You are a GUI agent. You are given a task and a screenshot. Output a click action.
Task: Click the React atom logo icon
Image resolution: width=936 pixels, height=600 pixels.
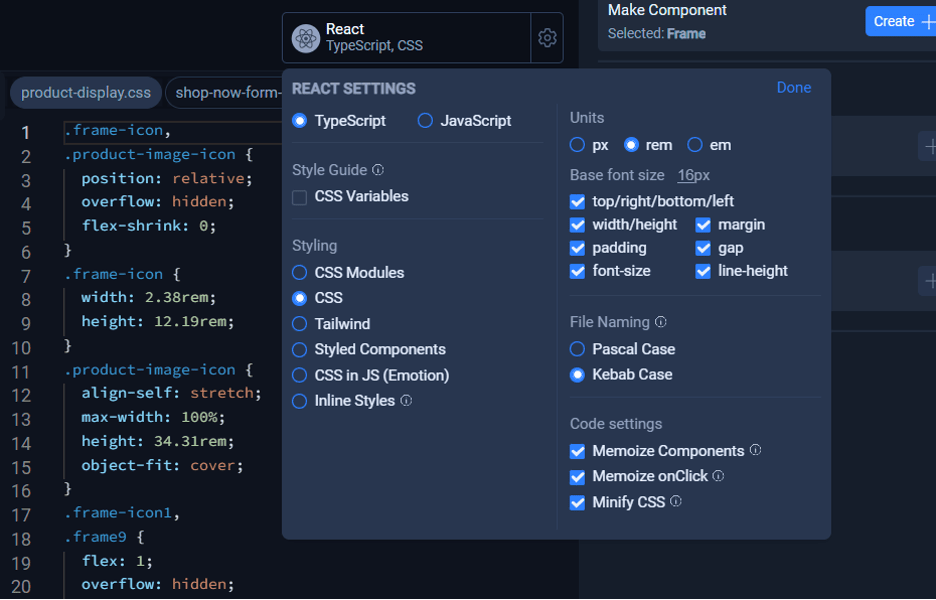[306, 38]
